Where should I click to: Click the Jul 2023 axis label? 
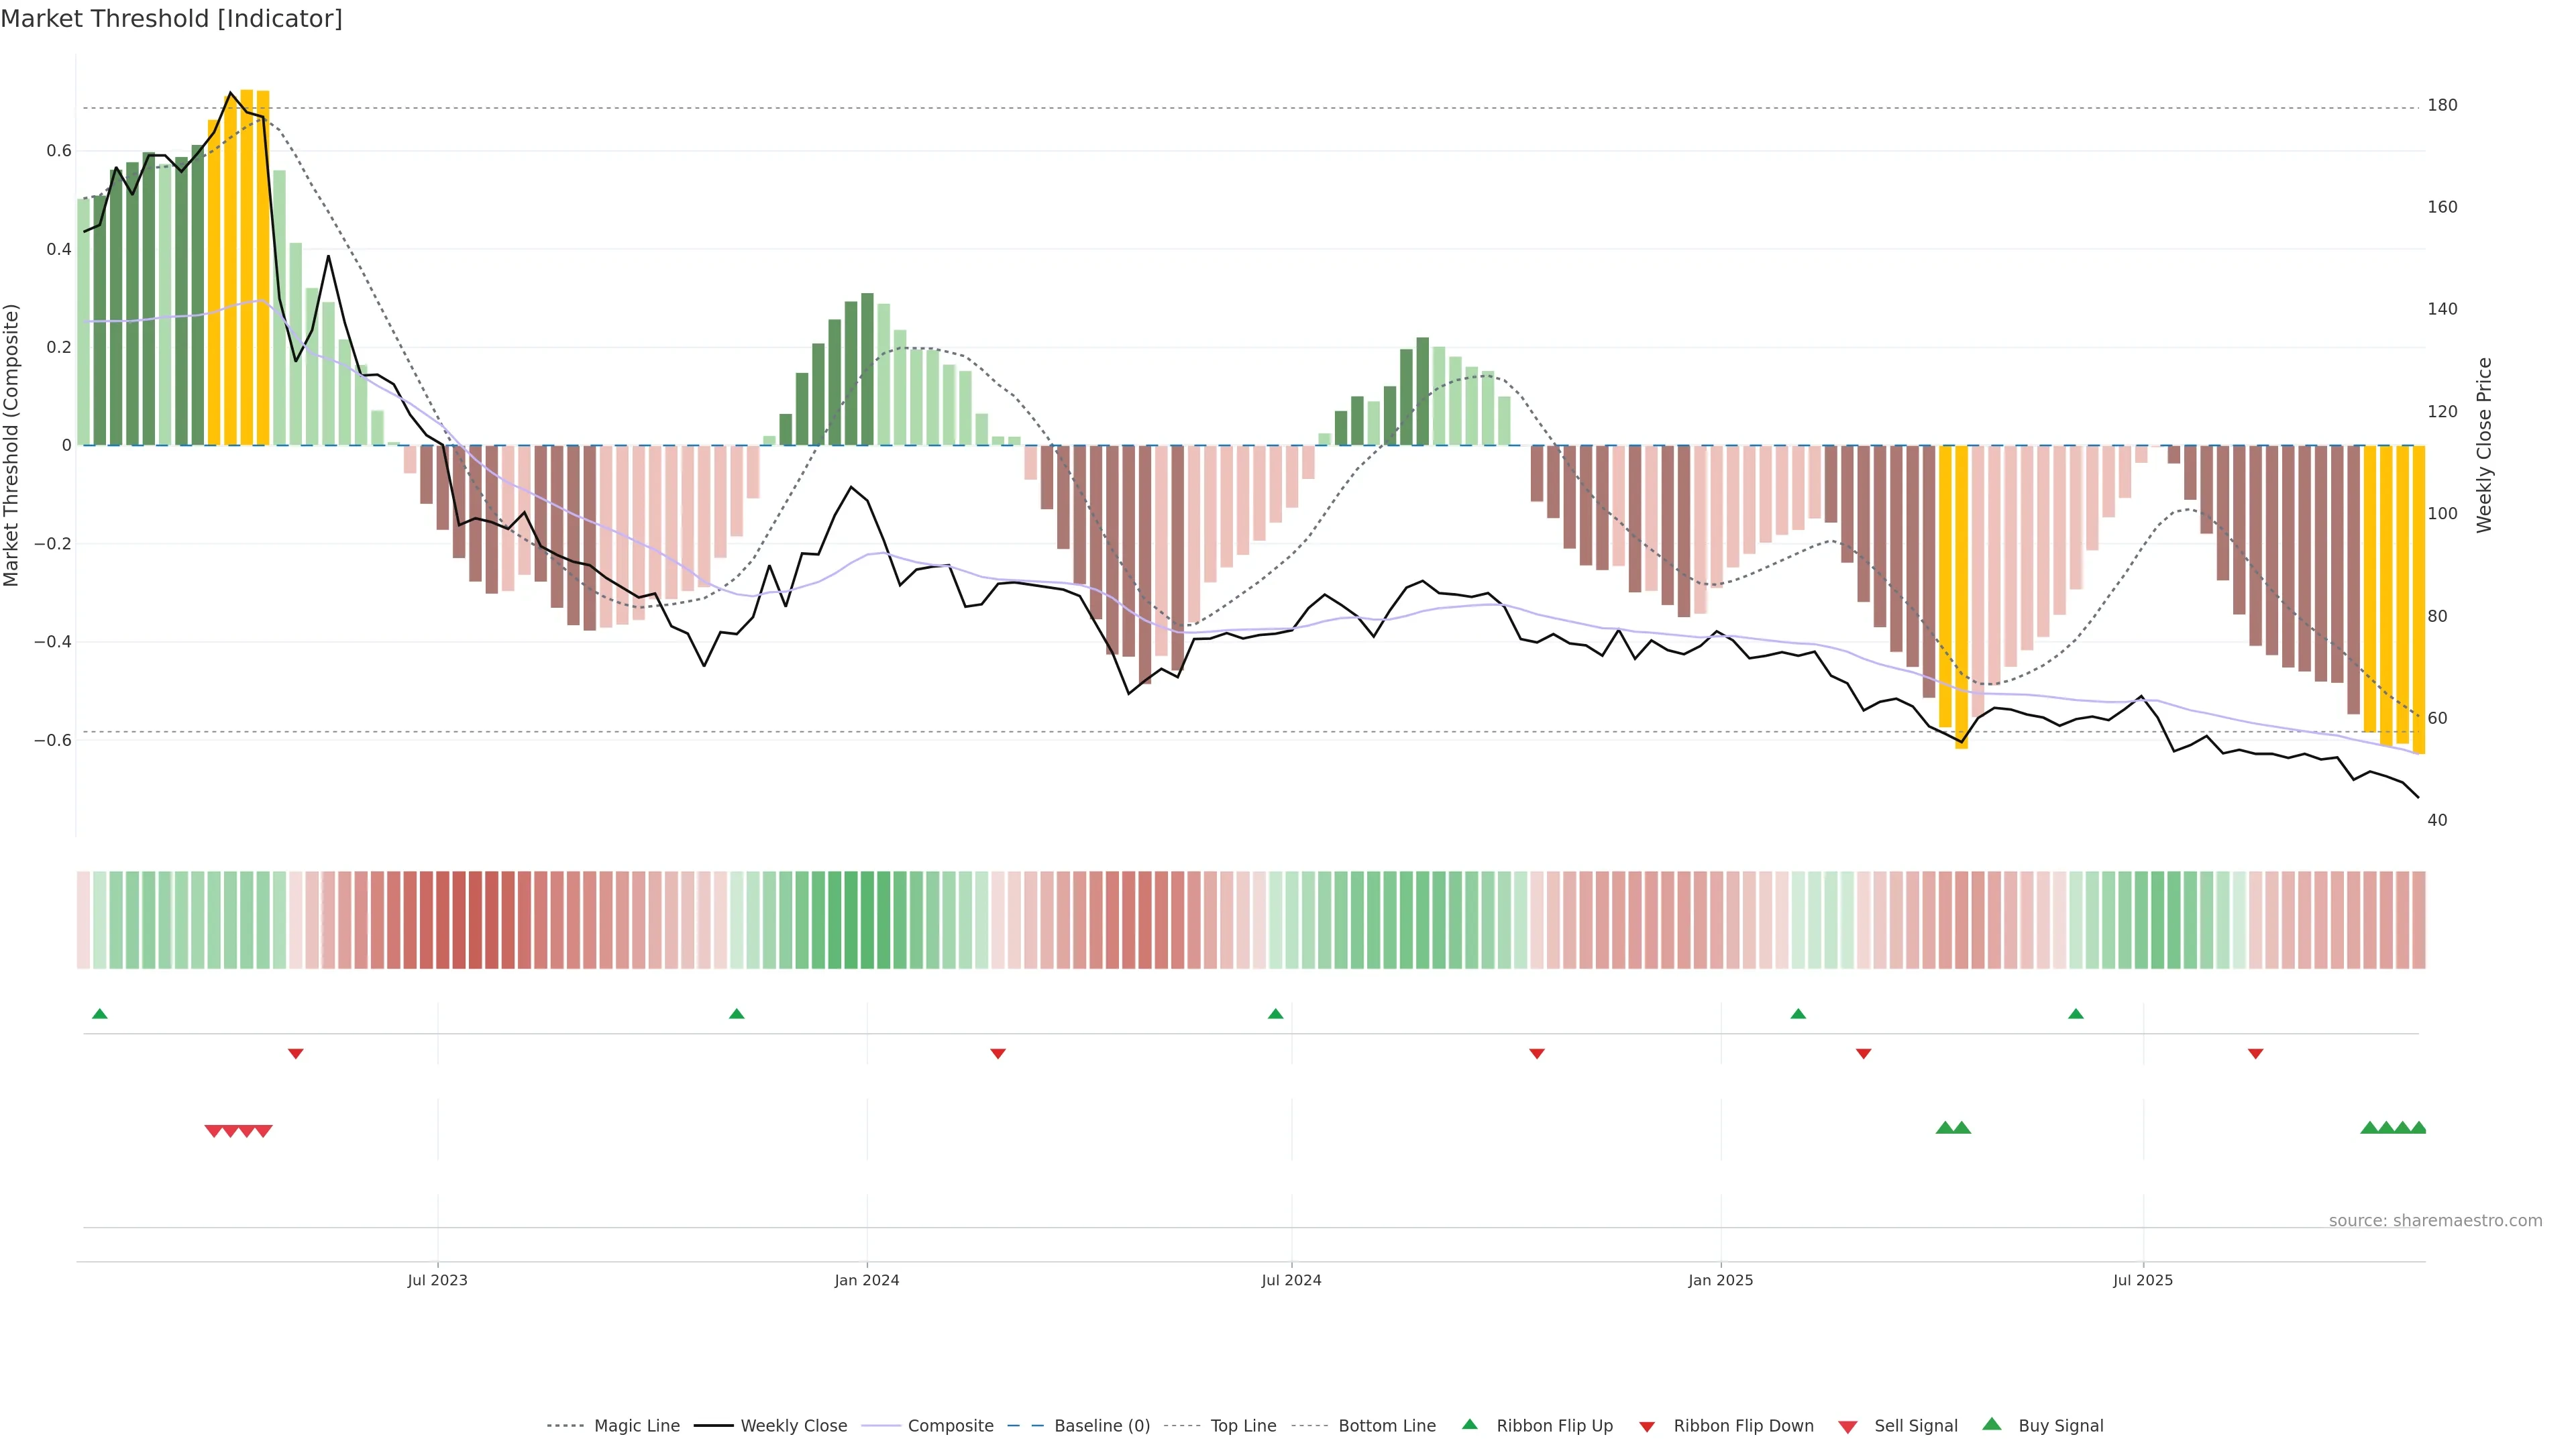coord(437,1280)
